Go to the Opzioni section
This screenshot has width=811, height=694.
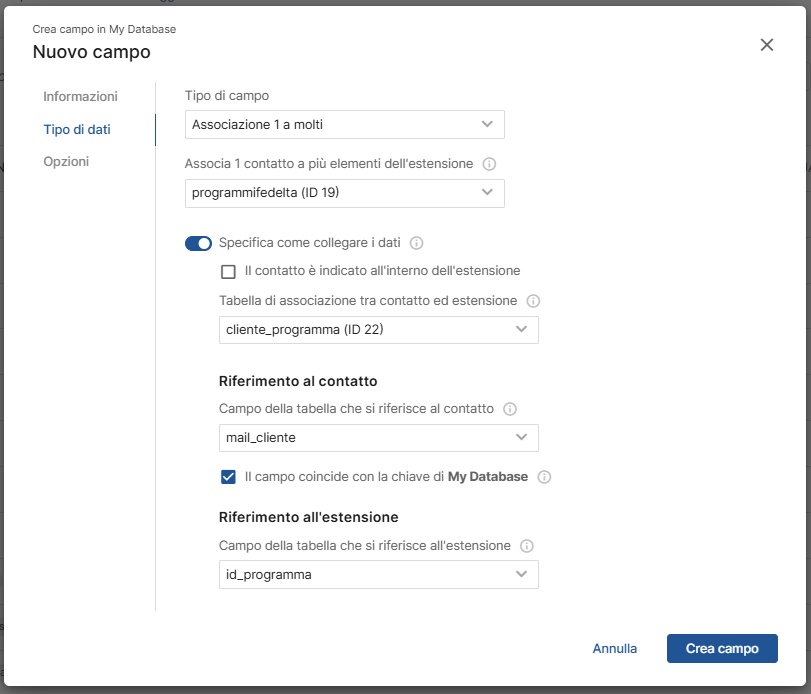(66, 162)
